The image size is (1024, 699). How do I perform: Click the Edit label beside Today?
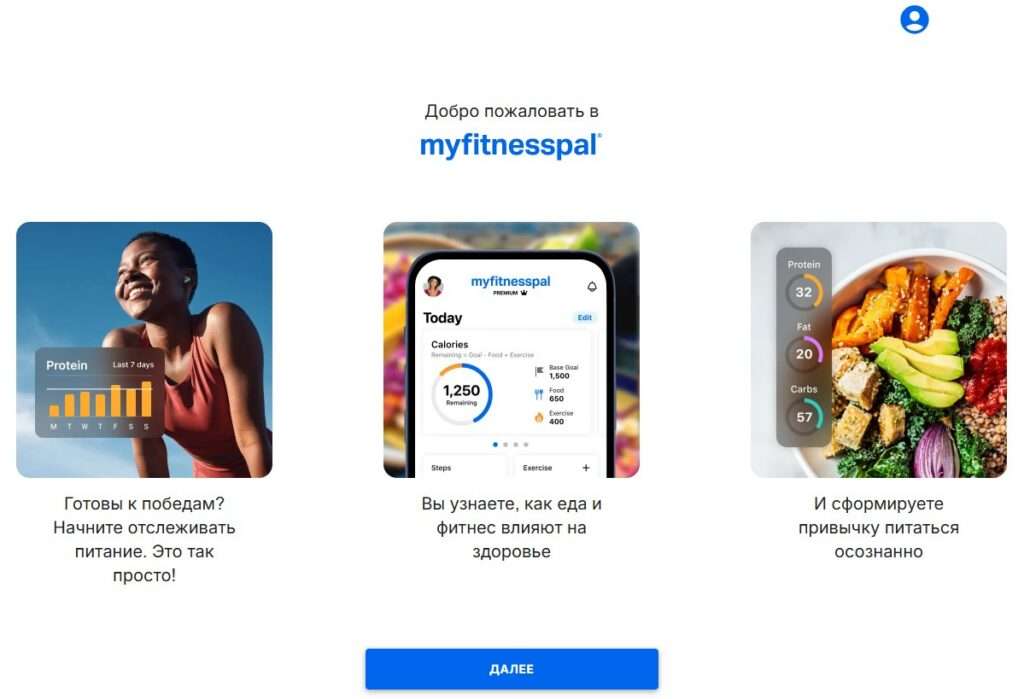tap(584, 317)
